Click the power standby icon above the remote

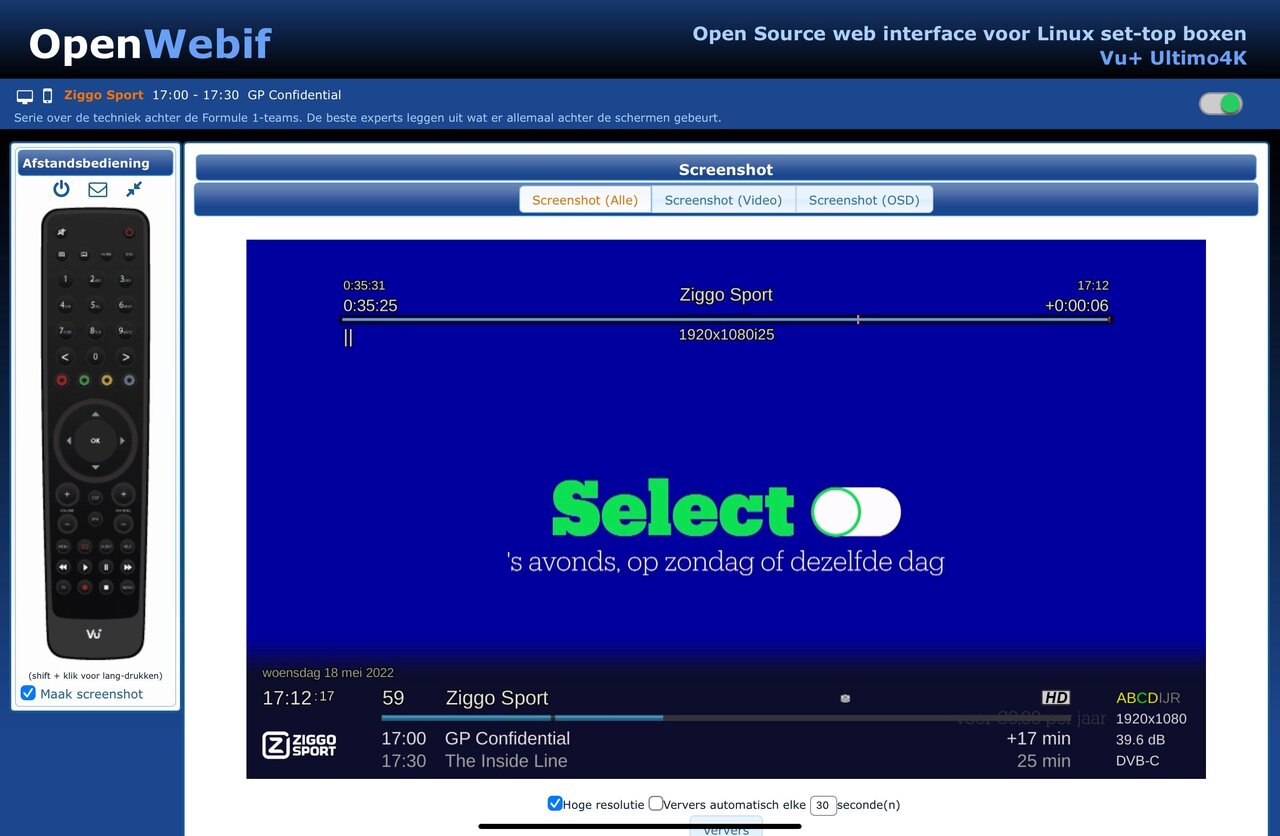(x=62, y=189)
